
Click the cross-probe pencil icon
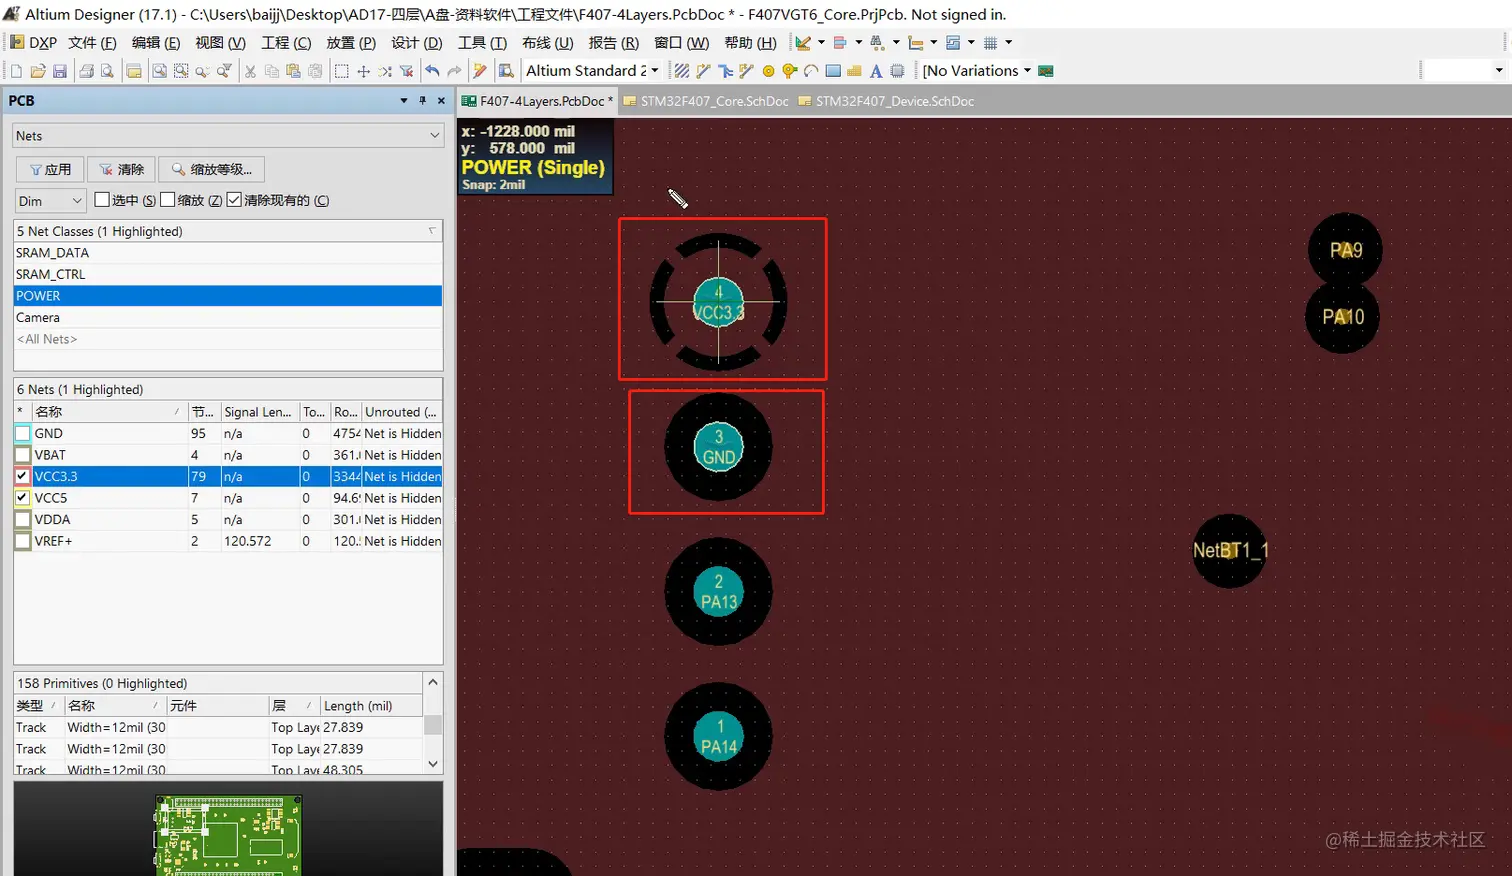coord(480,71)
